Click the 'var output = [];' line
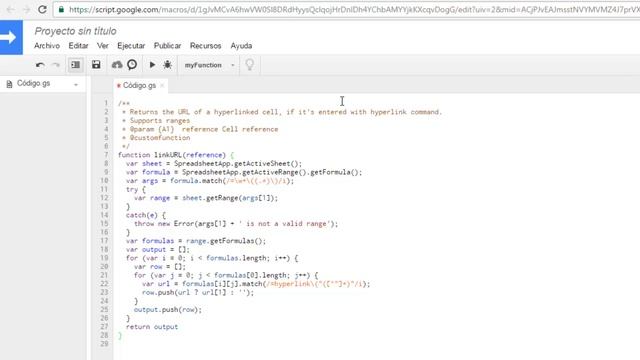 pos(158,249)
